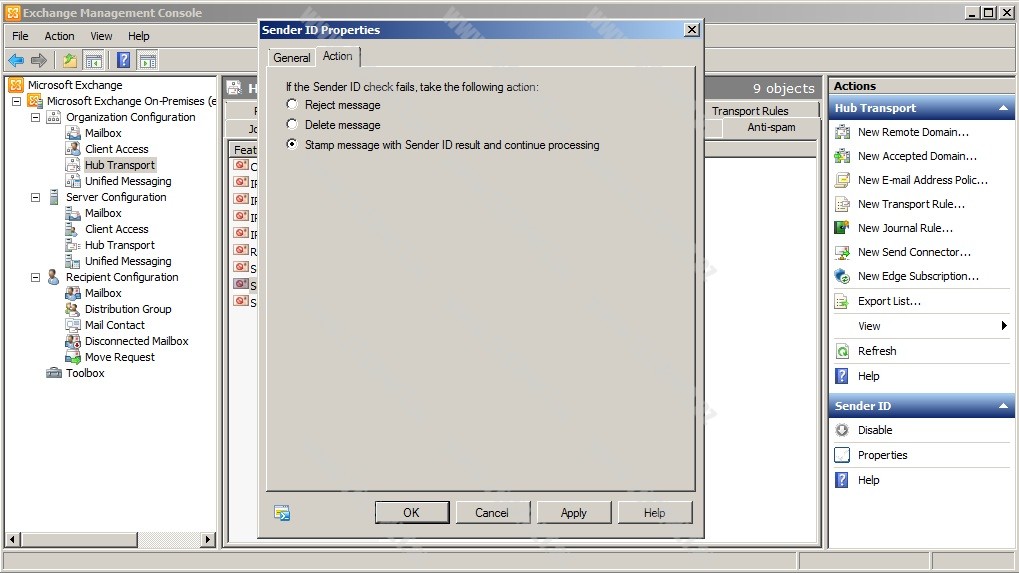This screenshot has width=1019, height=573.
Task: Confirm with the OK button
Action: coord(411,513)
